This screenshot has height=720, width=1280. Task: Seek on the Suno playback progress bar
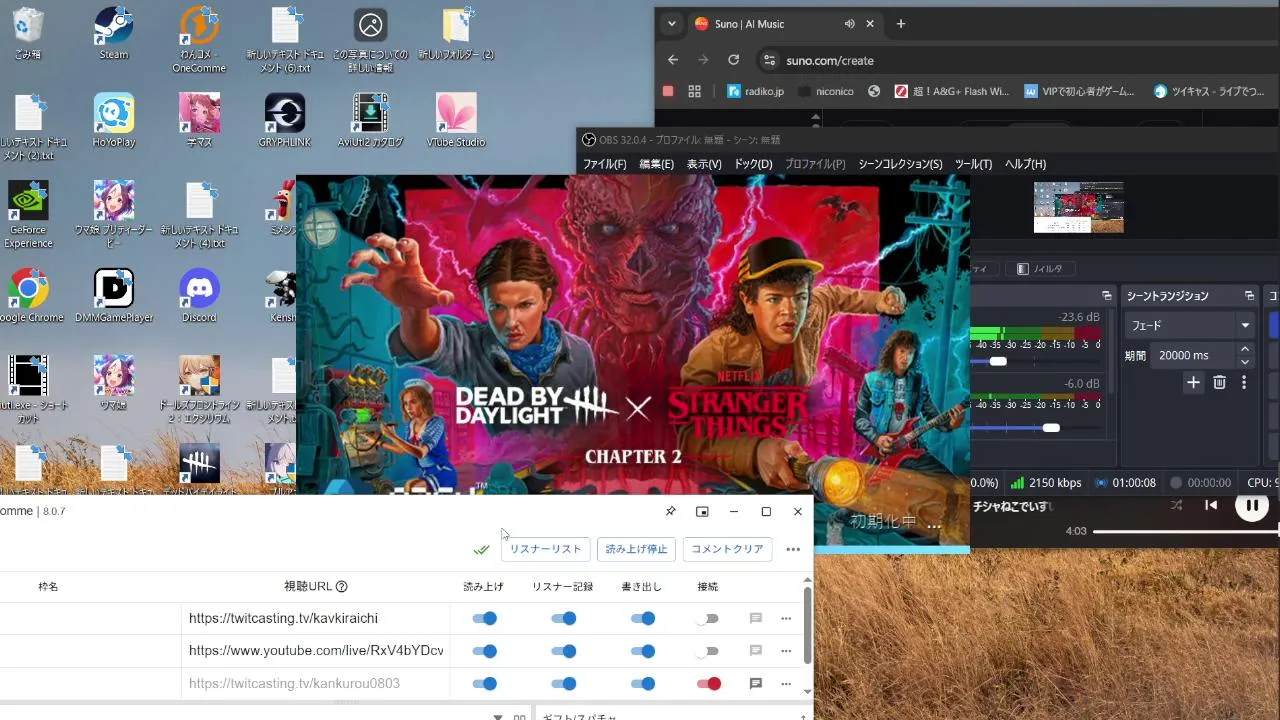coord(1186,531)
